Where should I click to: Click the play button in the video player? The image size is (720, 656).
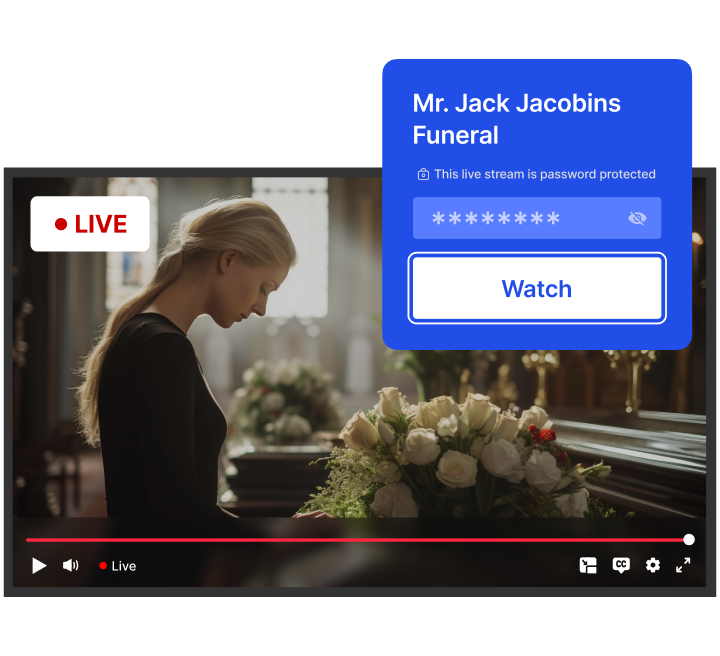(x=39, y=566)
